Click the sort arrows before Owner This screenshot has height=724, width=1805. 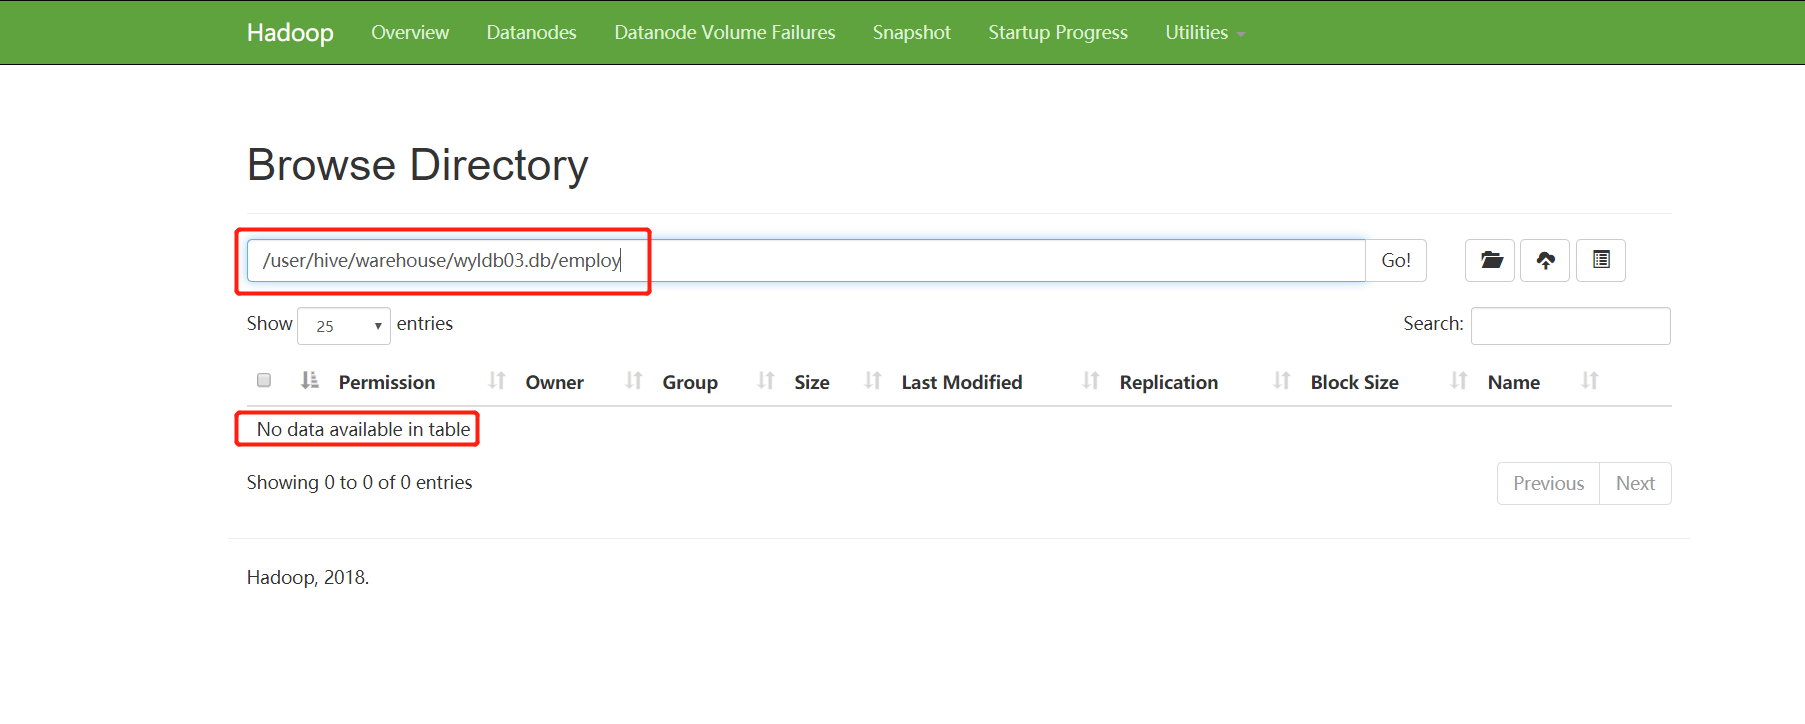click(x=497, y=380)
